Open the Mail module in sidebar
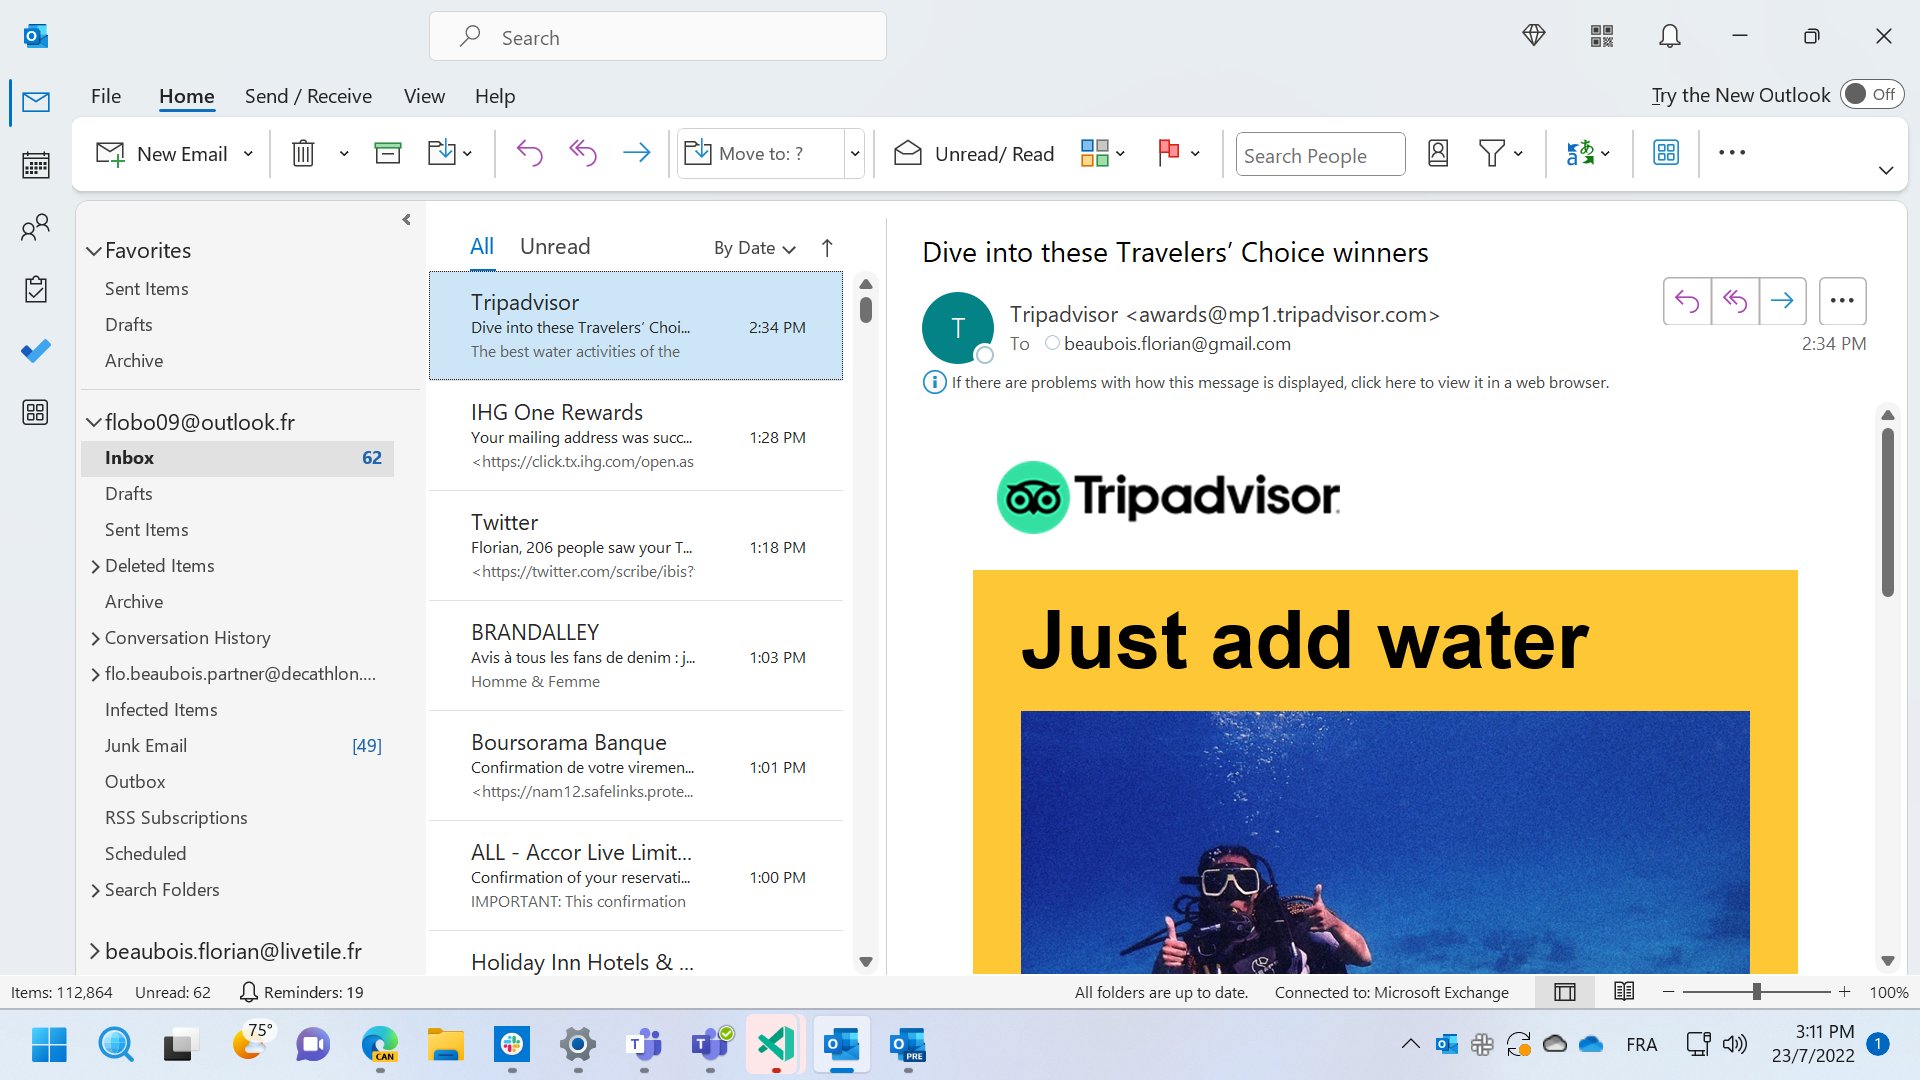The height and width of the screenshot is (1080, 1920). (36, 102)
